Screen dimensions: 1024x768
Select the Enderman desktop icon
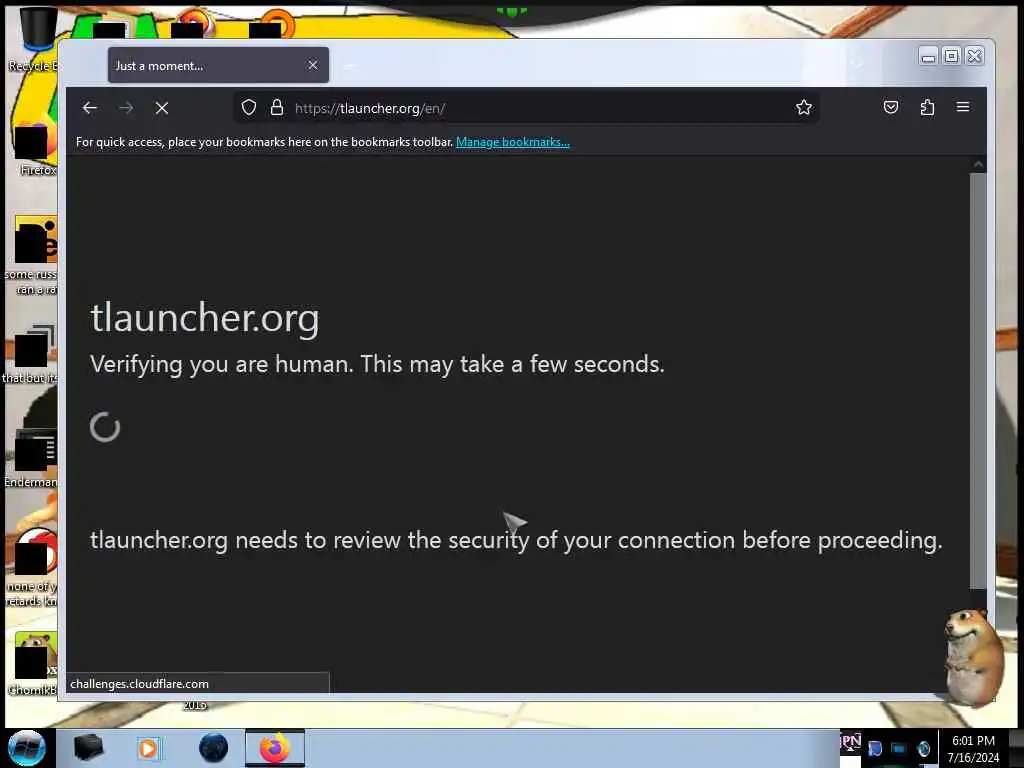(x=31, y=457)
